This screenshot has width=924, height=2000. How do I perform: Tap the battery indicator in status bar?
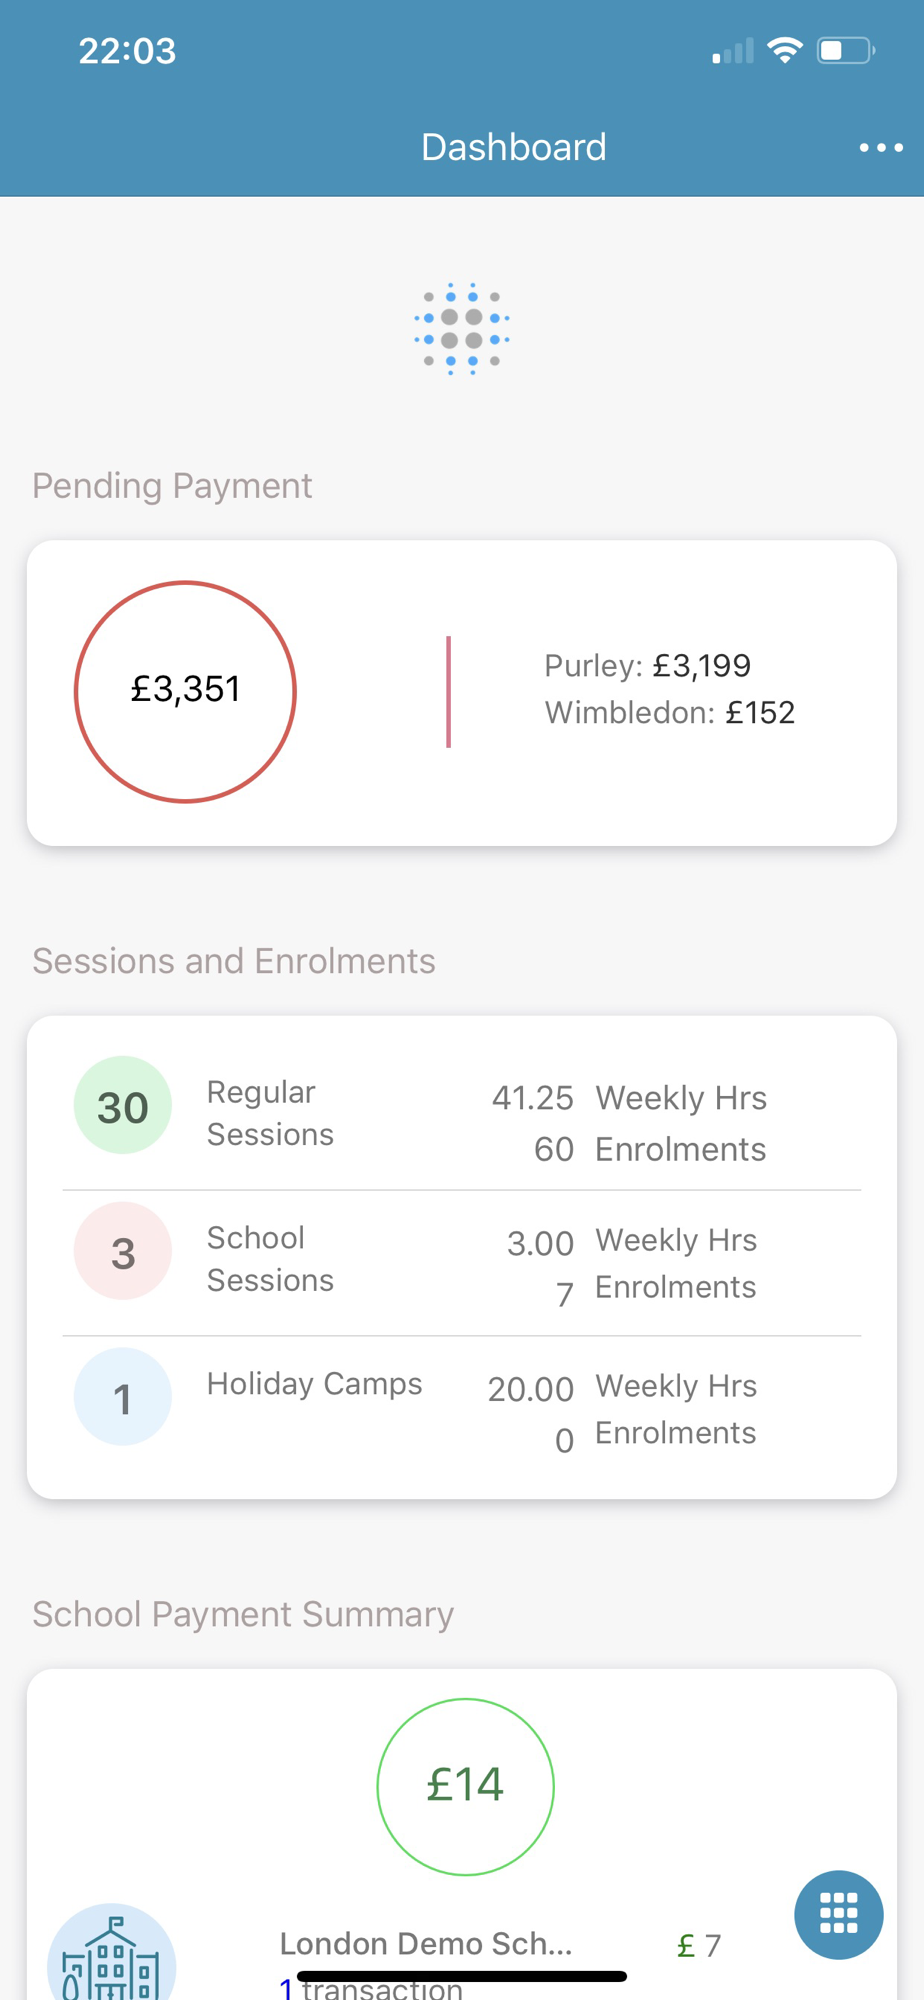(846, 50)
